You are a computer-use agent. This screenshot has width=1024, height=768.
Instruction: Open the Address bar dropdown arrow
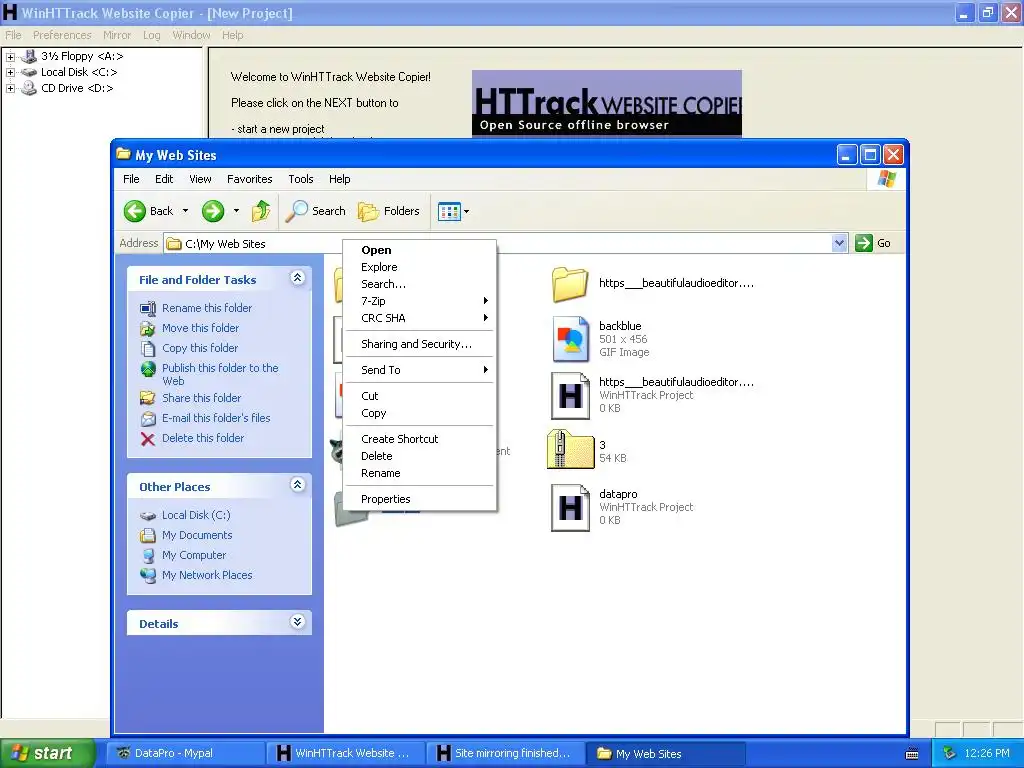[839, 243]
